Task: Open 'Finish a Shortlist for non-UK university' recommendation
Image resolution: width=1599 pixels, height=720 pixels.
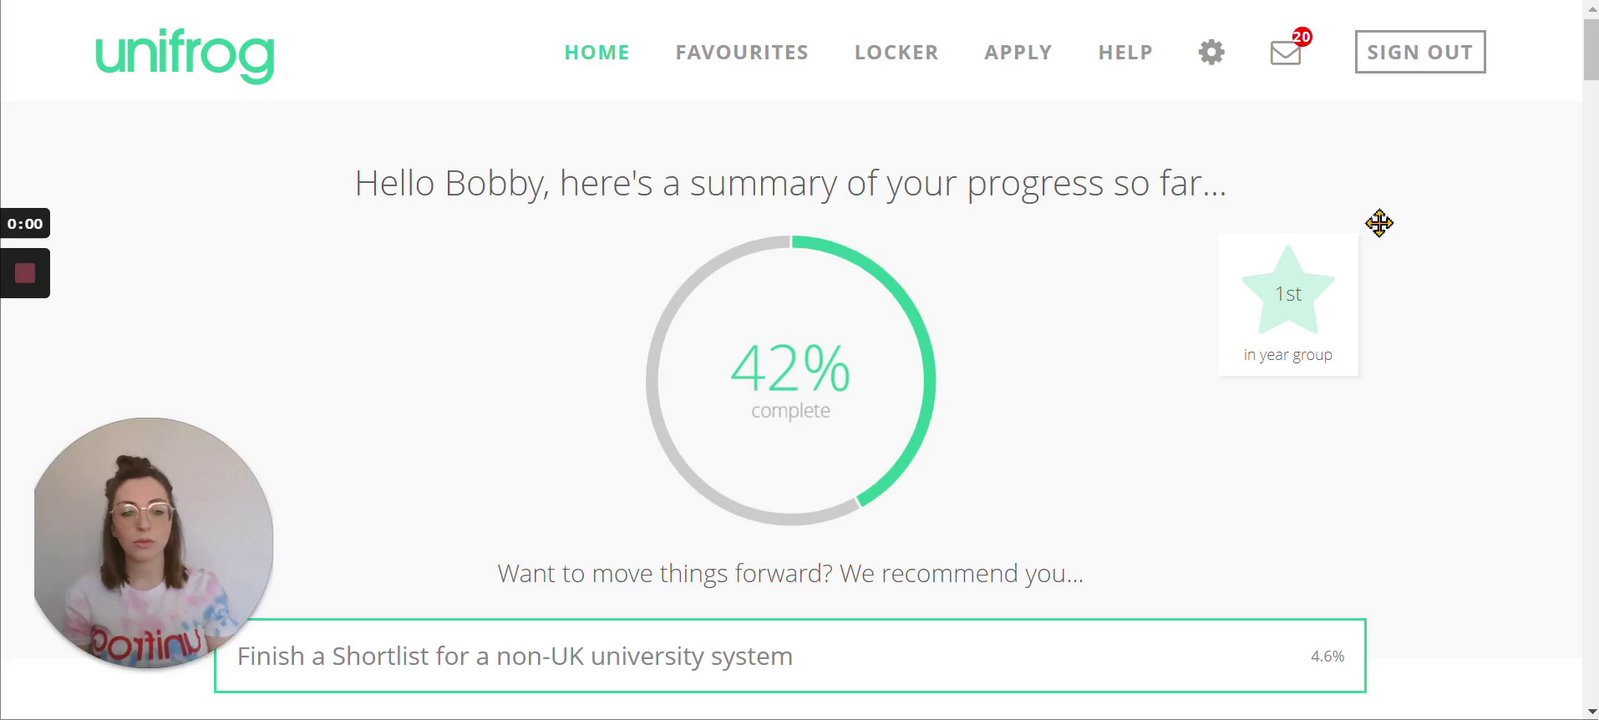Action: pyautogui.click(x=515, y=656)
